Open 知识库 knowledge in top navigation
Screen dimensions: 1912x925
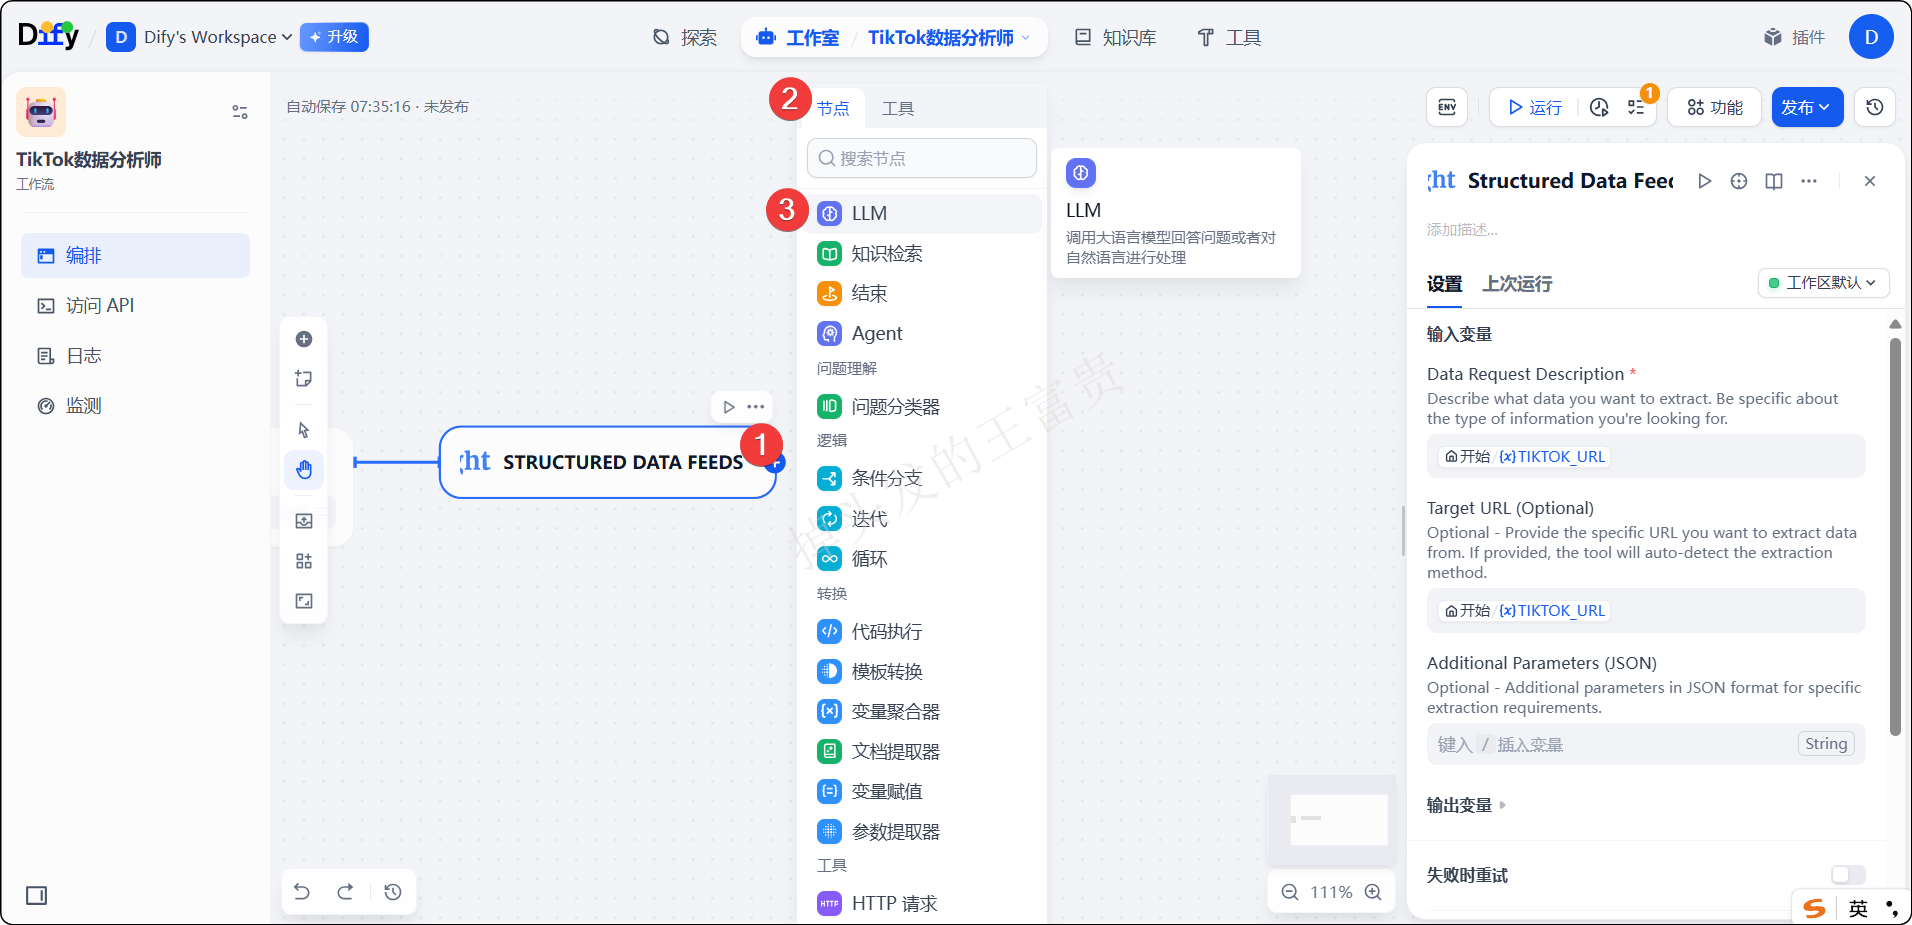(1116, 37)
